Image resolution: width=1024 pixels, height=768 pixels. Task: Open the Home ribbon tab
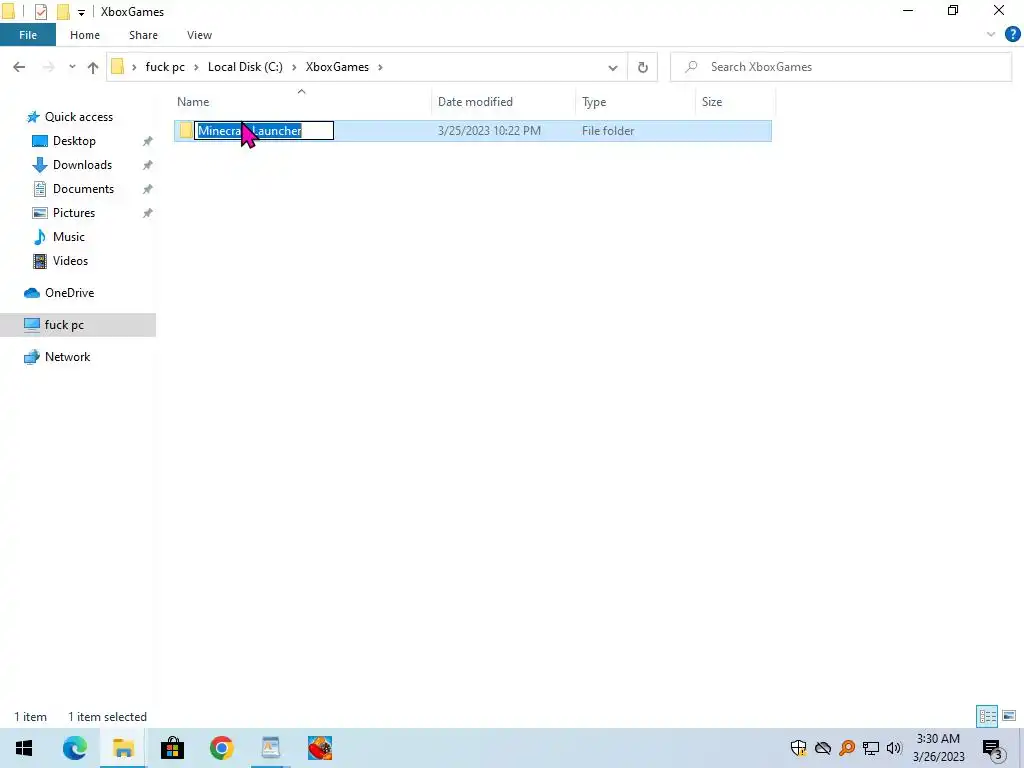pyautogui.click(x=85, y=35)
